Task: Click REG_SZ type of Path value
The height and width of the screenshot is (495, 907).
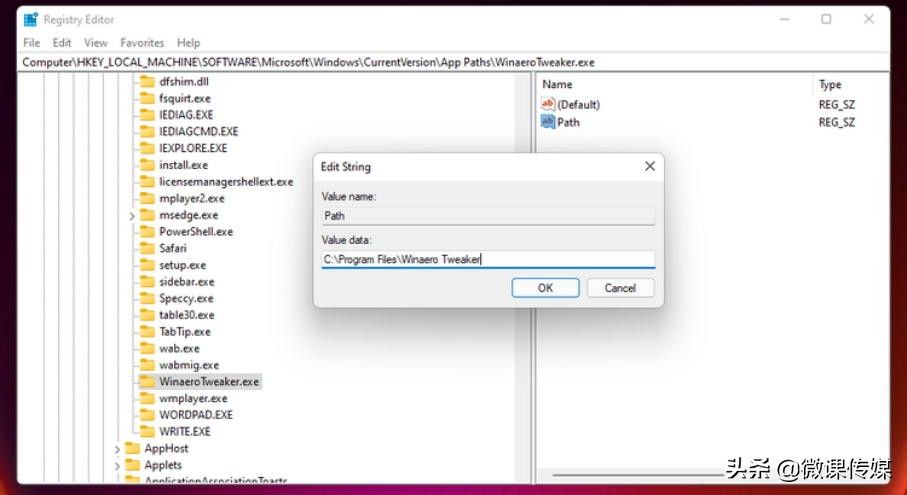Action: pyautogui.click(x=836, y=122)
